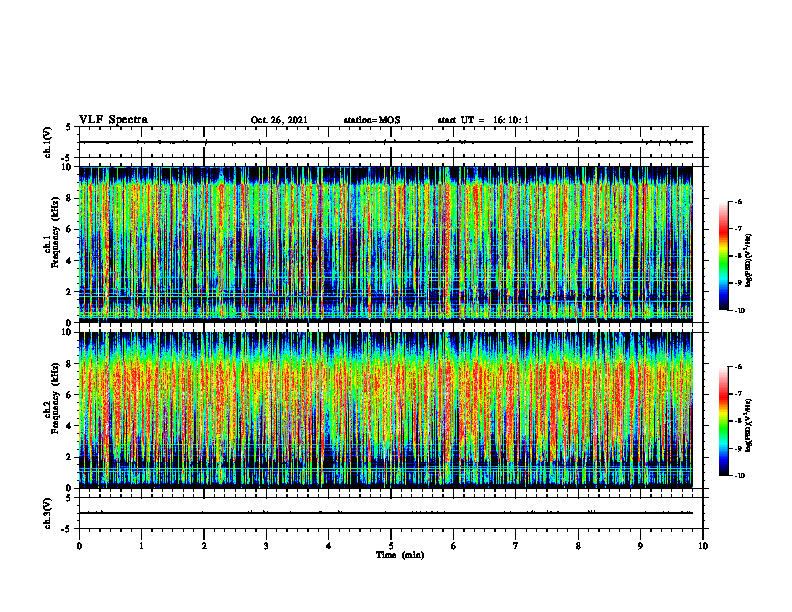Image resolution: width=792 pixels, height=612 pixels.
Task: Click the "ch.3(V)" waveform axis label
Action: (x=48, y=513)
